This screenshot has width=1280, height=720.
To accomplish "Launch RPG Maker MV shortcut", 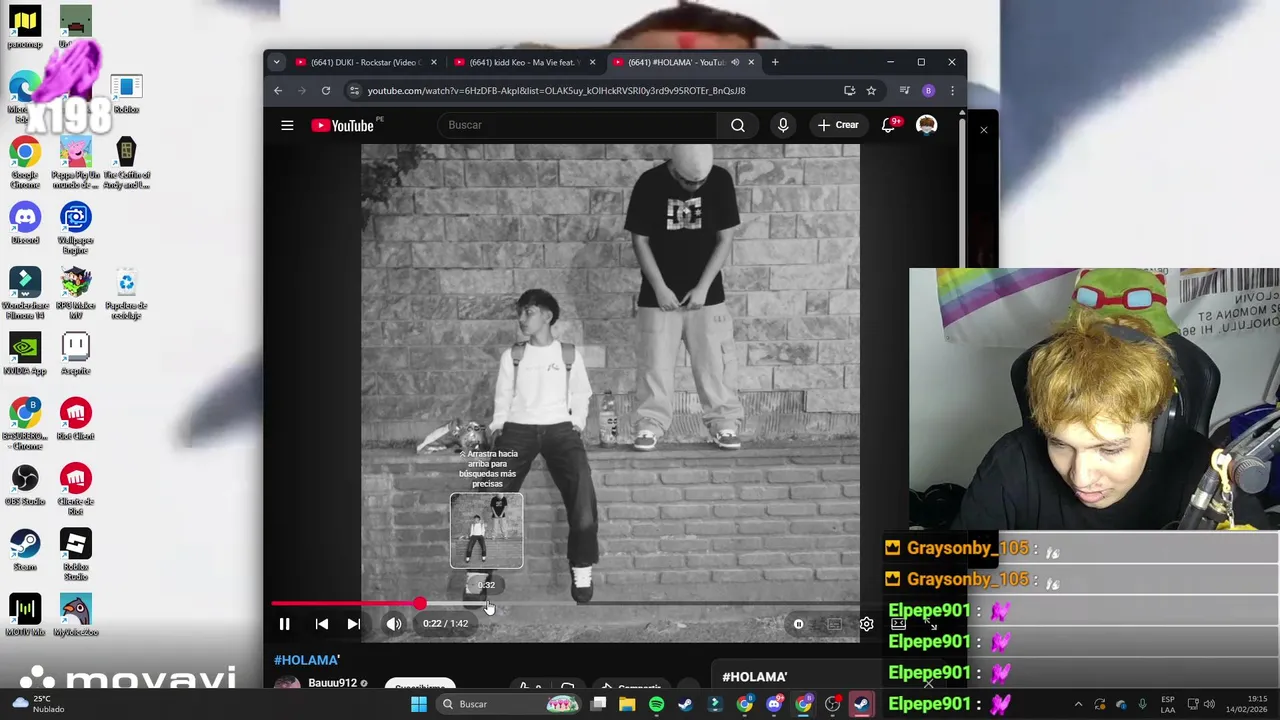I will (x=75, y=293).
